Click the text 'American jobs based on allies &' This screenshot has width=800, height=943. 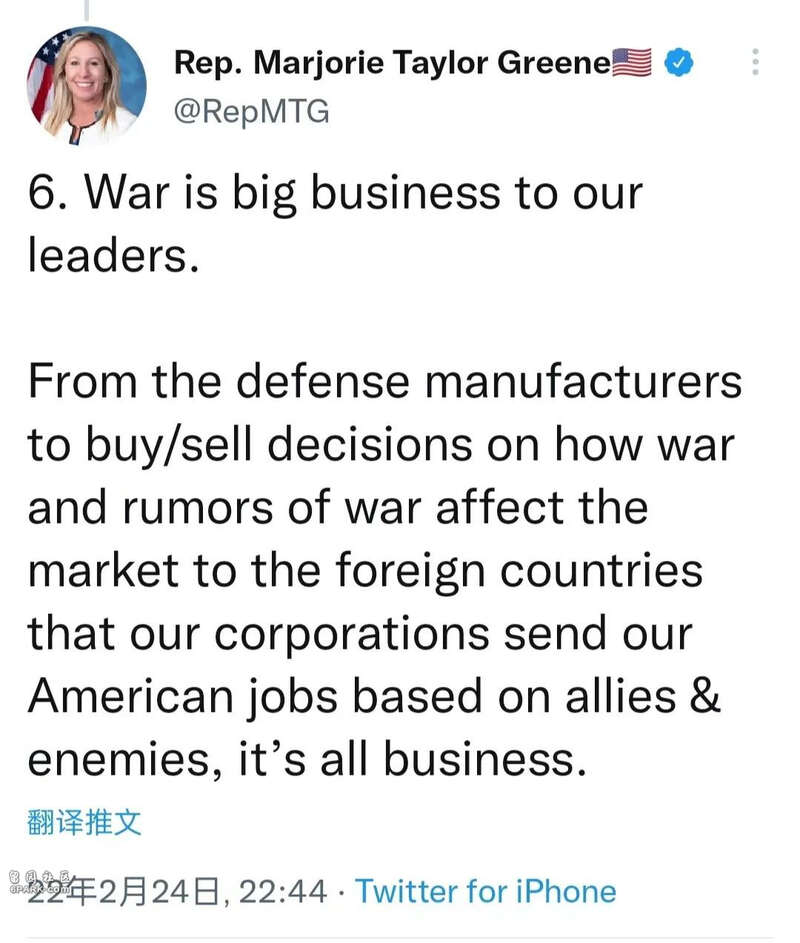pyautogui.click(x=374, y=697)
